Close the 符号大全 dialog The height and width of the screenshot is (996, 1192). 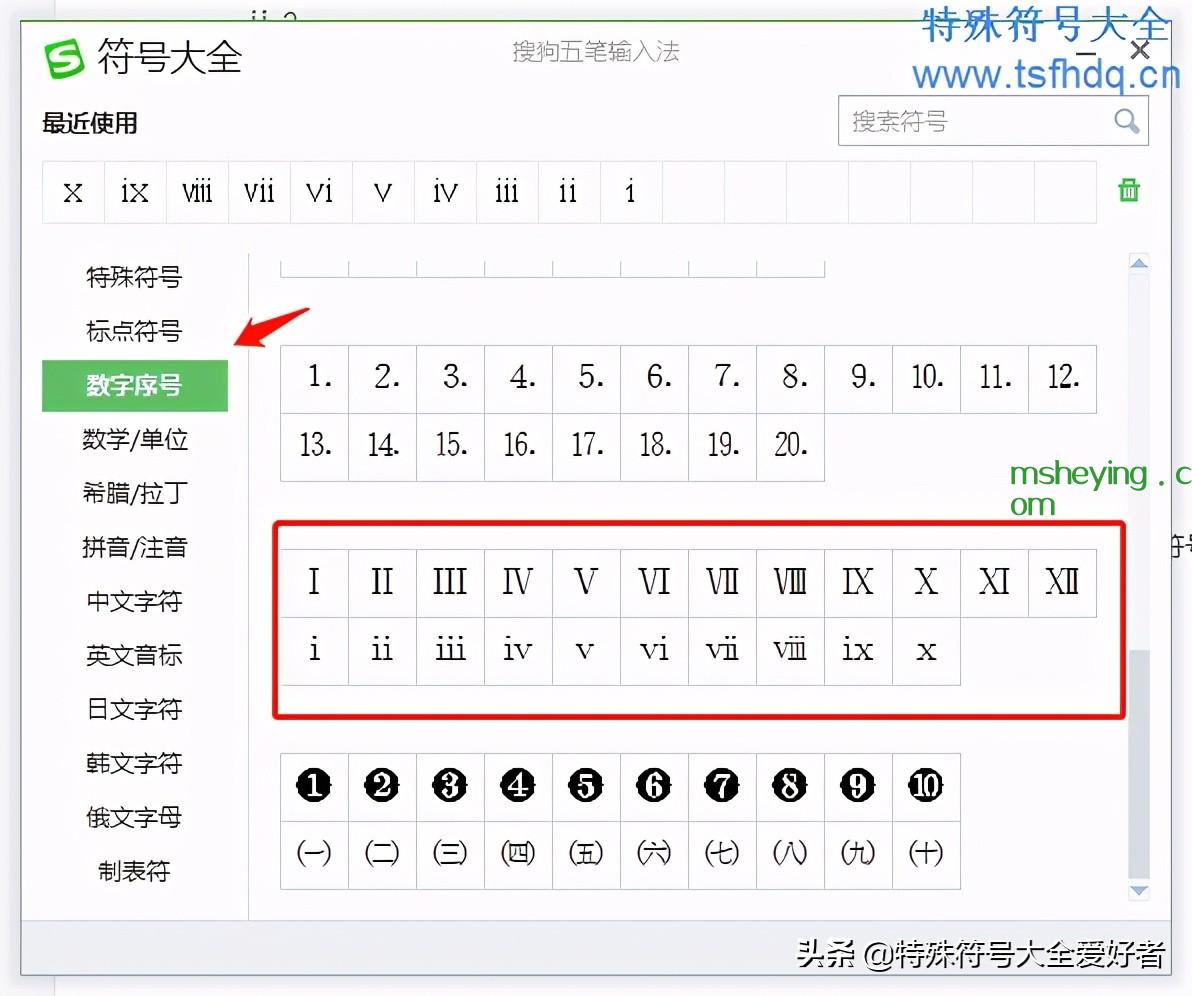[1140, 50]
